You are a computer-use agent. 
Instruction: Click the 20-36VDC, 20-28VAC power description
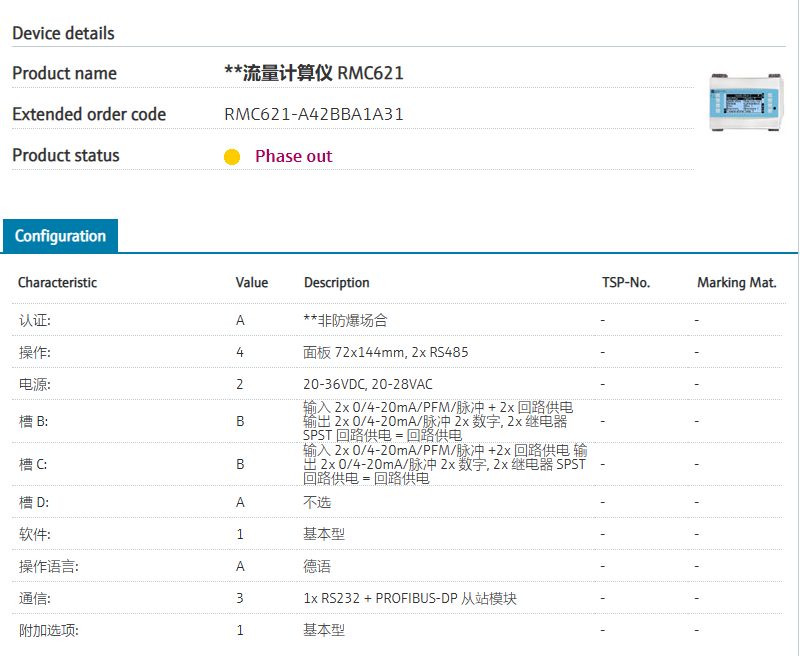pos(368,384)
